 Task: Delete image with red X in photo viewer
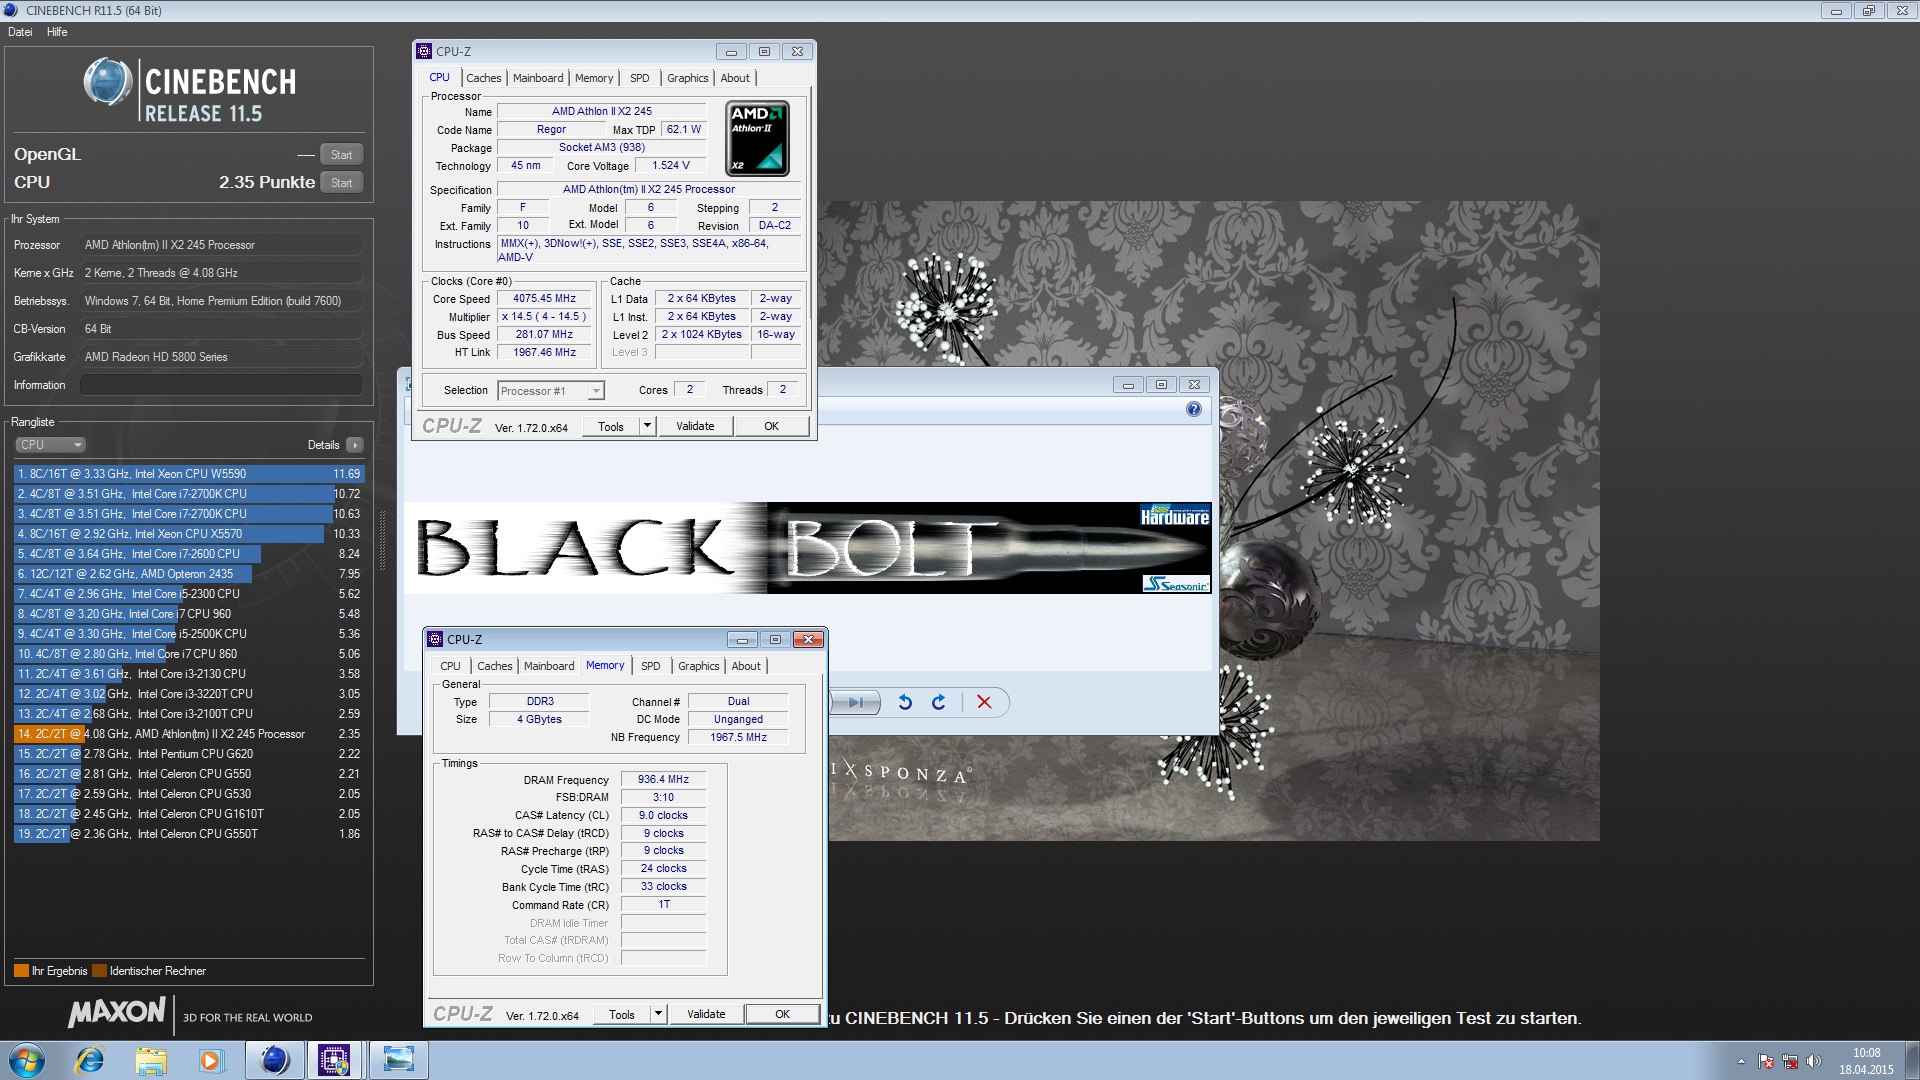[984, 702]
